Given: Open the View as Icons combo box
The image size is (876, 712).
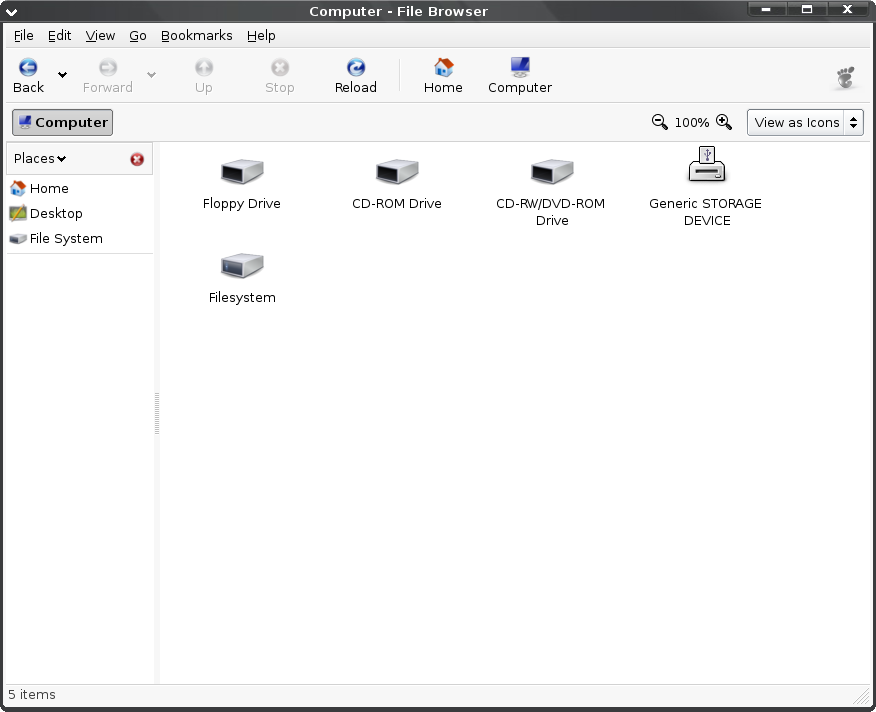Looking at the screenshot, I should coord(805,122).
